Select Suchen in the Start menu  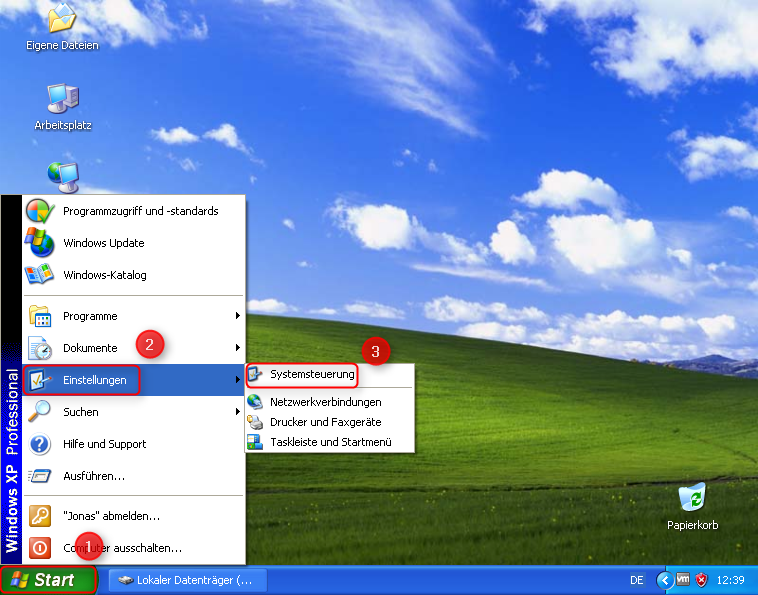tap(134, 412)
